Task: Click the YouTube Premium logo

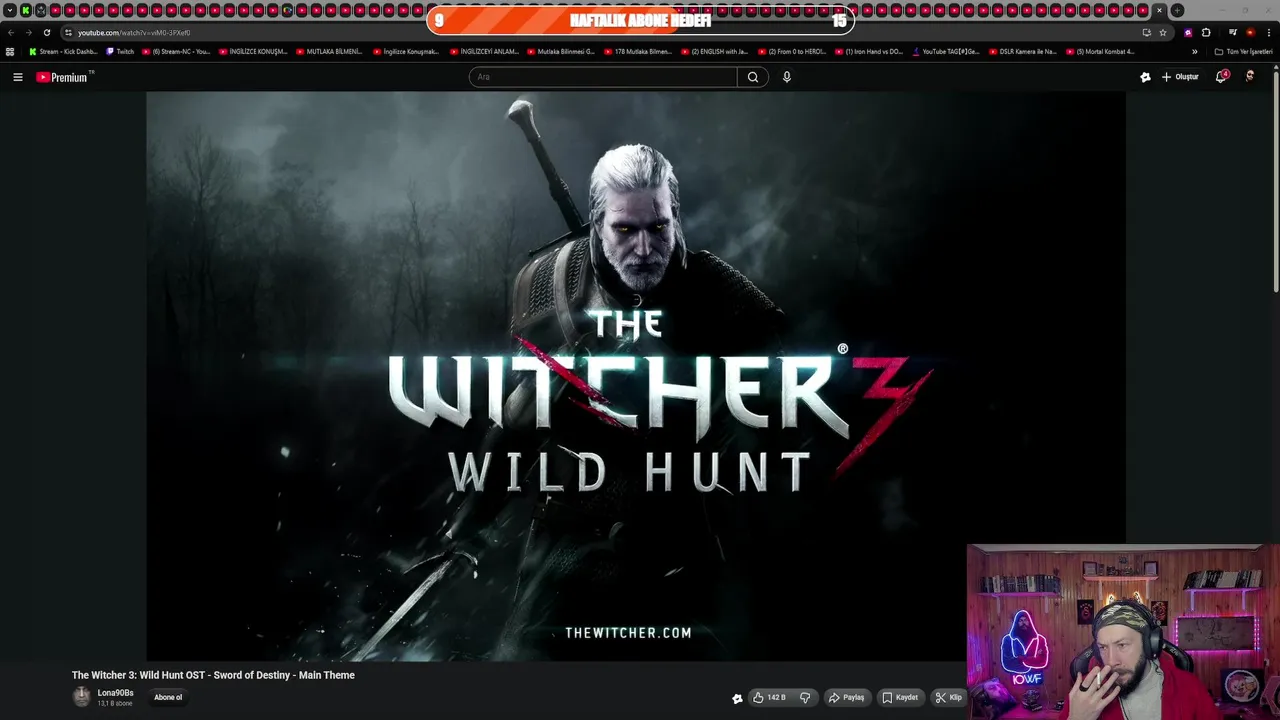Action: 64,77
